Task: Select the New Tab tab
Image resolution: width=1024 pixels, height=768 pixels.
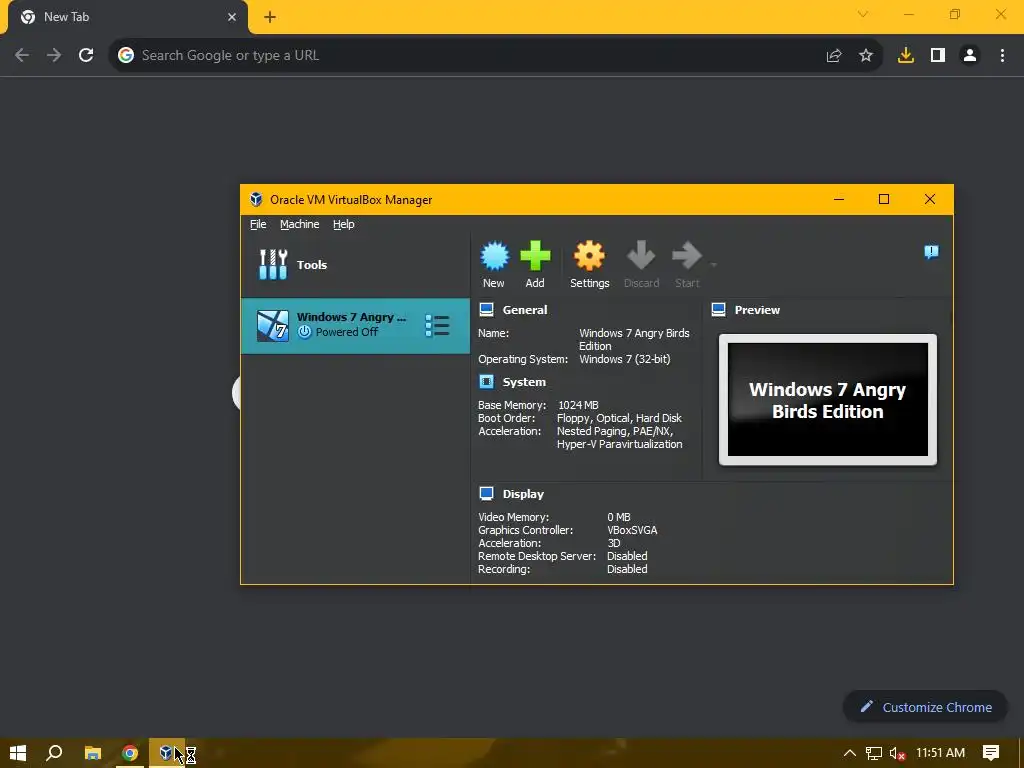Action: pyautogui.click(x=128, y=17)
